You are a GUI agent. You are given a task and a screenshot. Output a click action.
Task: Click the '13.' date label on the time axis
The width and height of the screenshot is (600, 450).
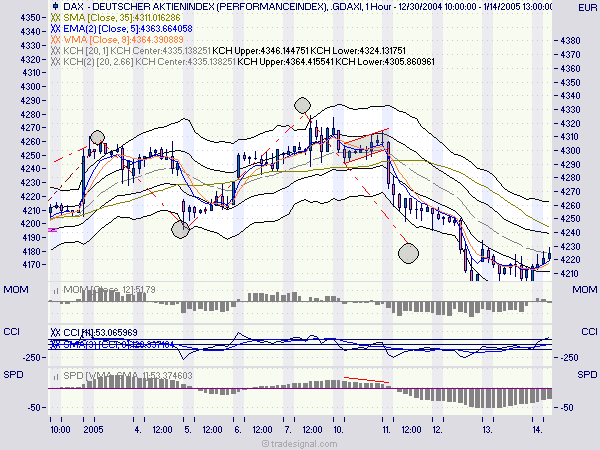[487, 429]
